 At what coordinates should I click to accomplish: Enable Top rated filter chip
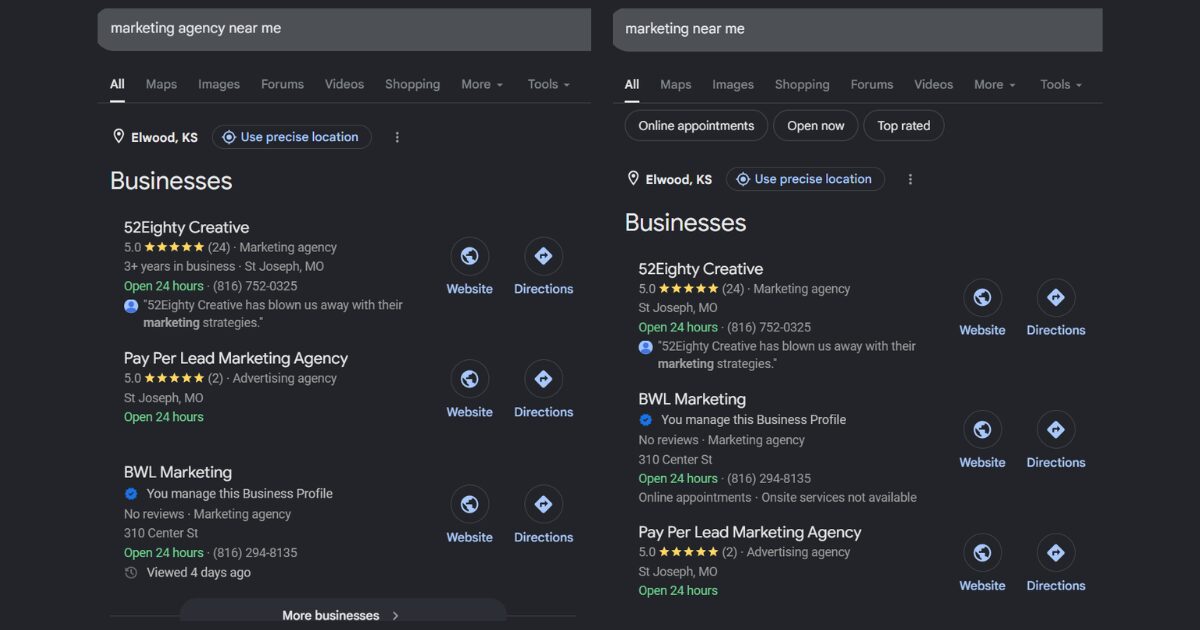904,126
